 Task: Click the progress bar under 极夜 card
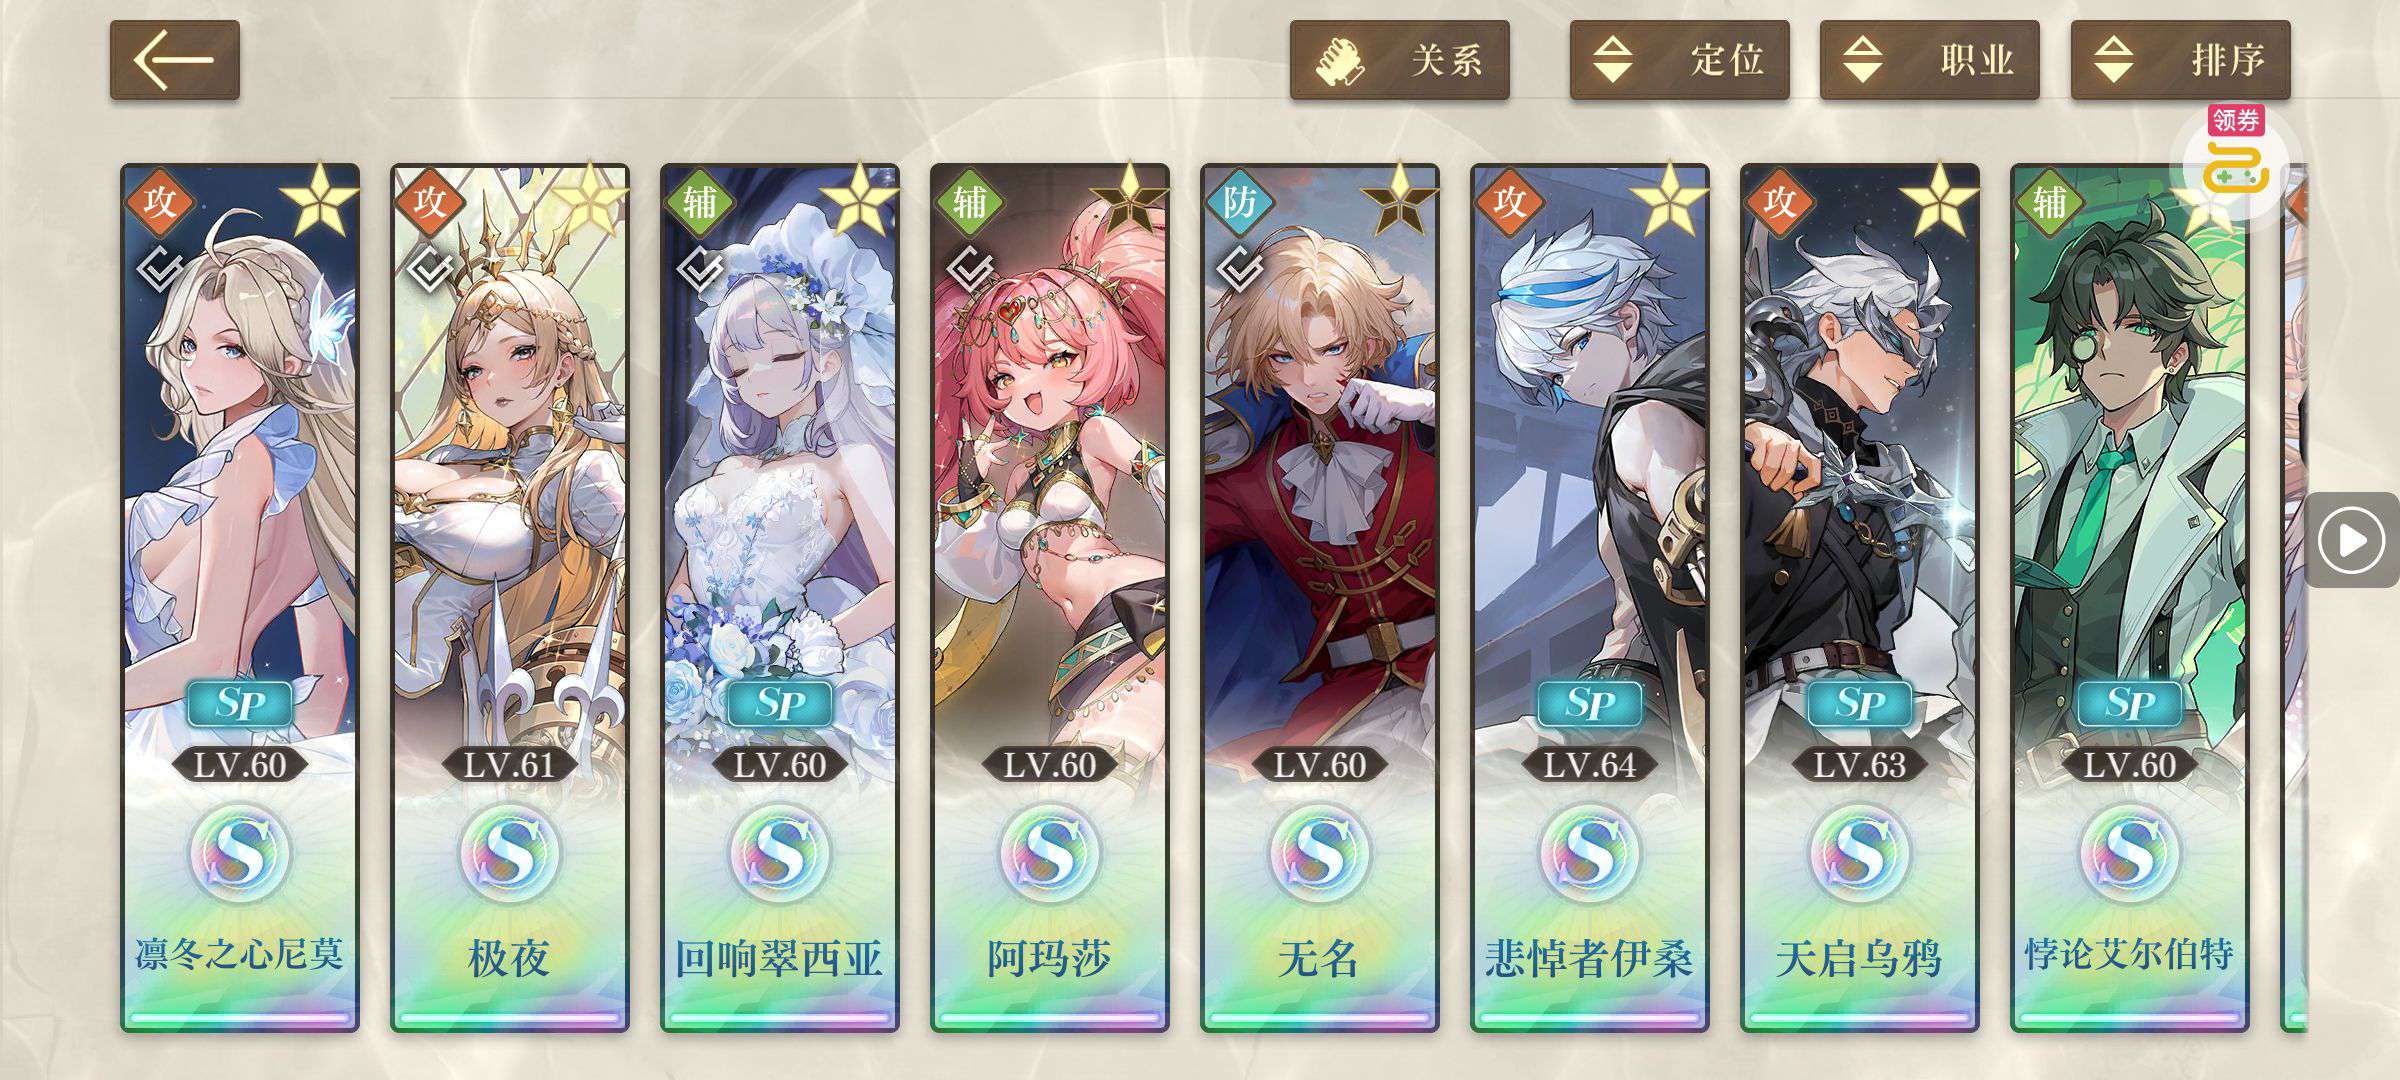[x=510, y=1018]
